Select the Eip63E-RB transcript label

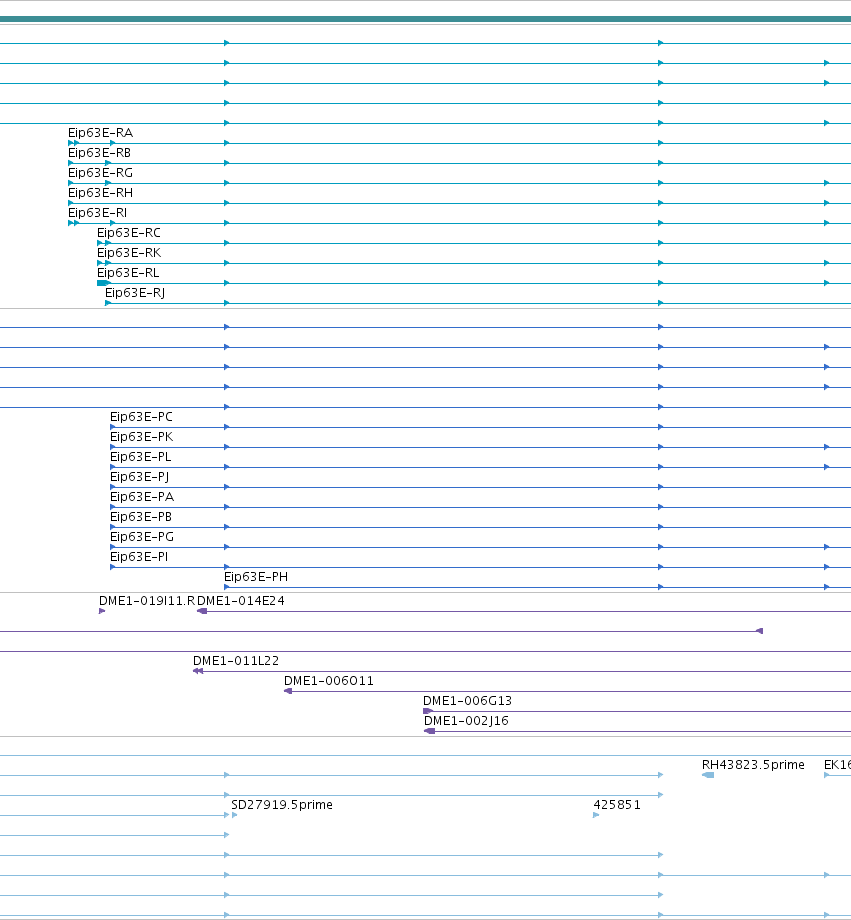99,153
